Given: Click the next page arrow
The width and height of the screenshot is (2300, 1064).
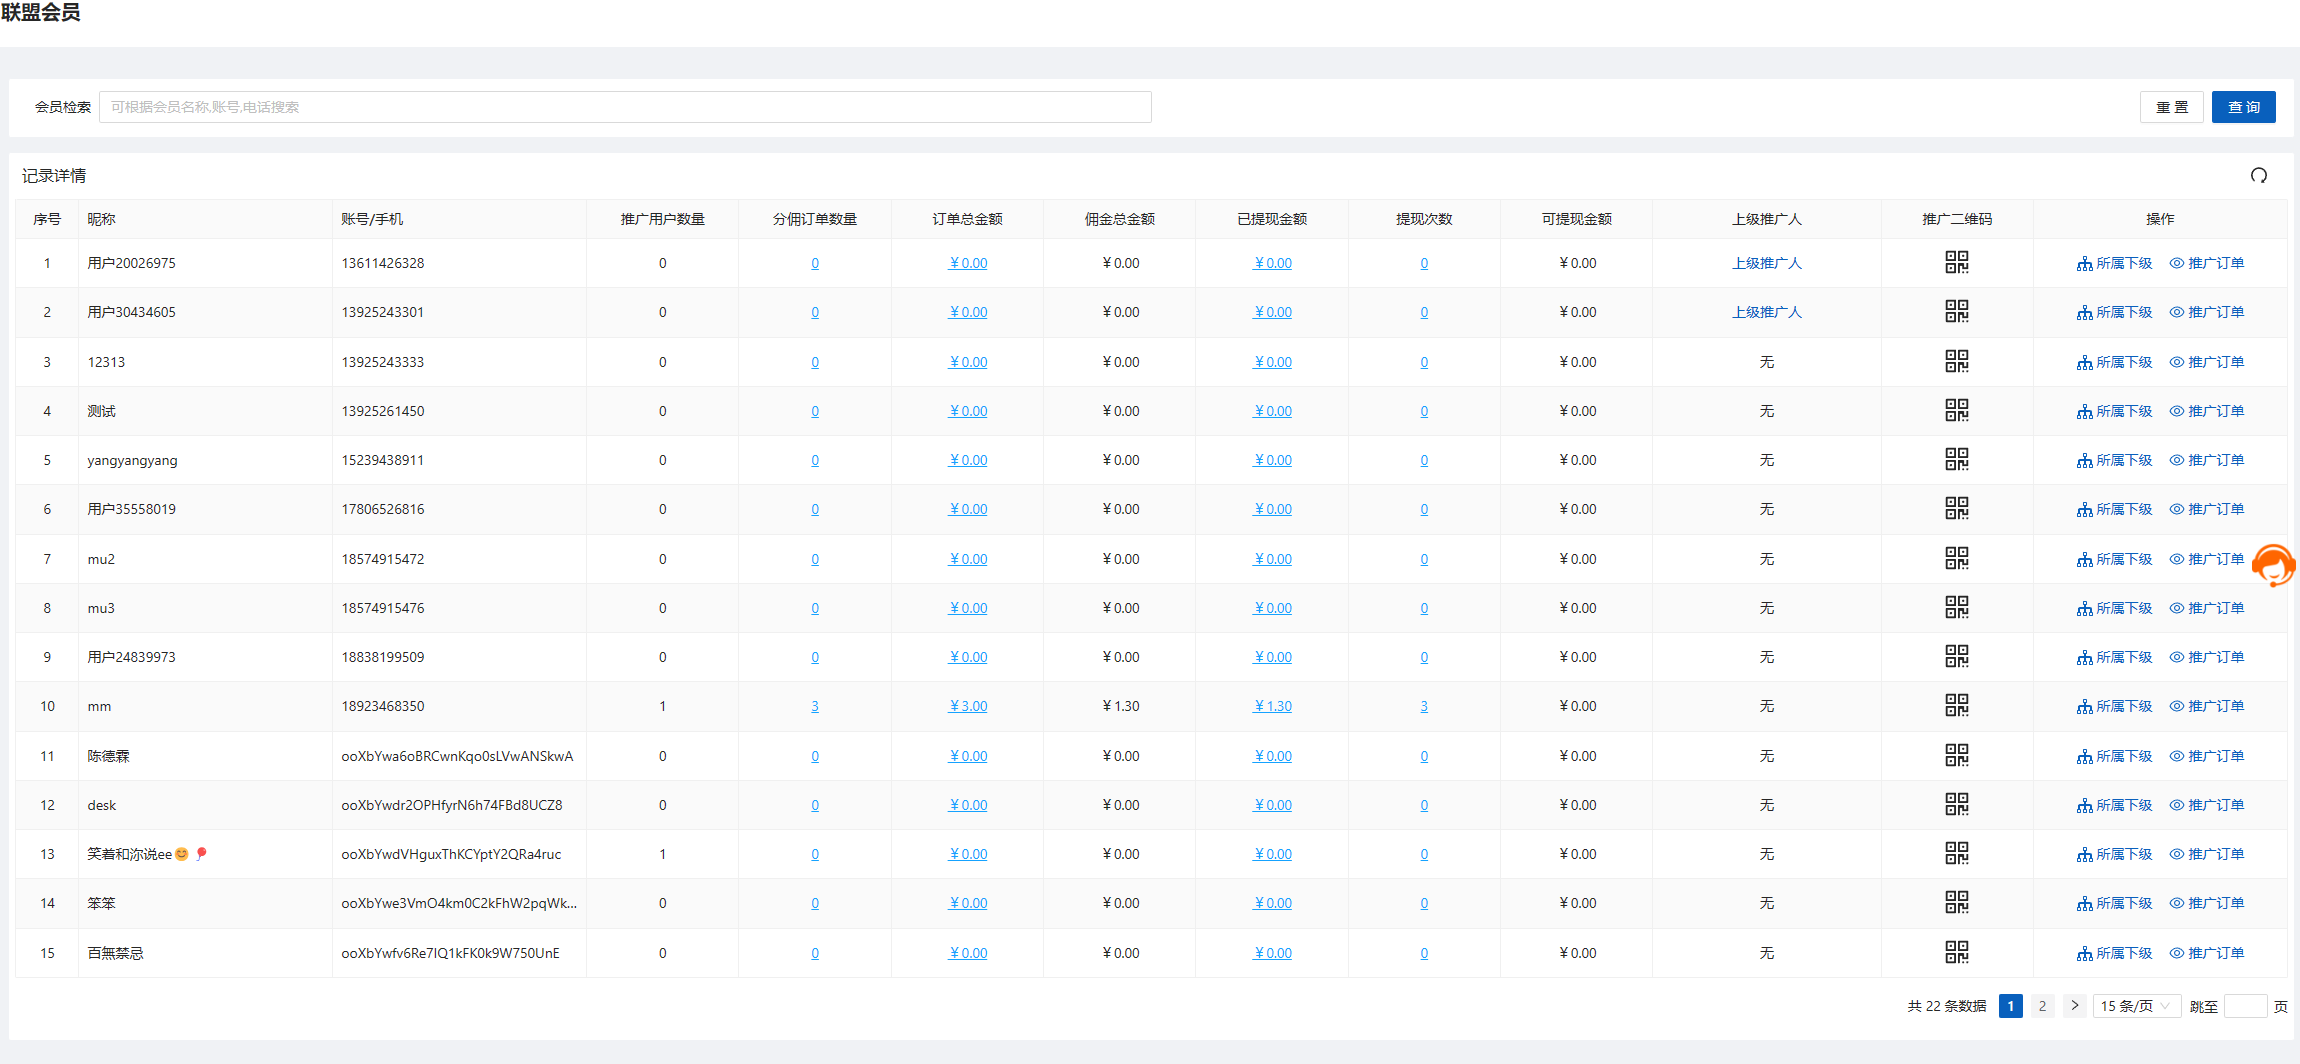Looking at the screenshot, I should coord(2074,1006).
